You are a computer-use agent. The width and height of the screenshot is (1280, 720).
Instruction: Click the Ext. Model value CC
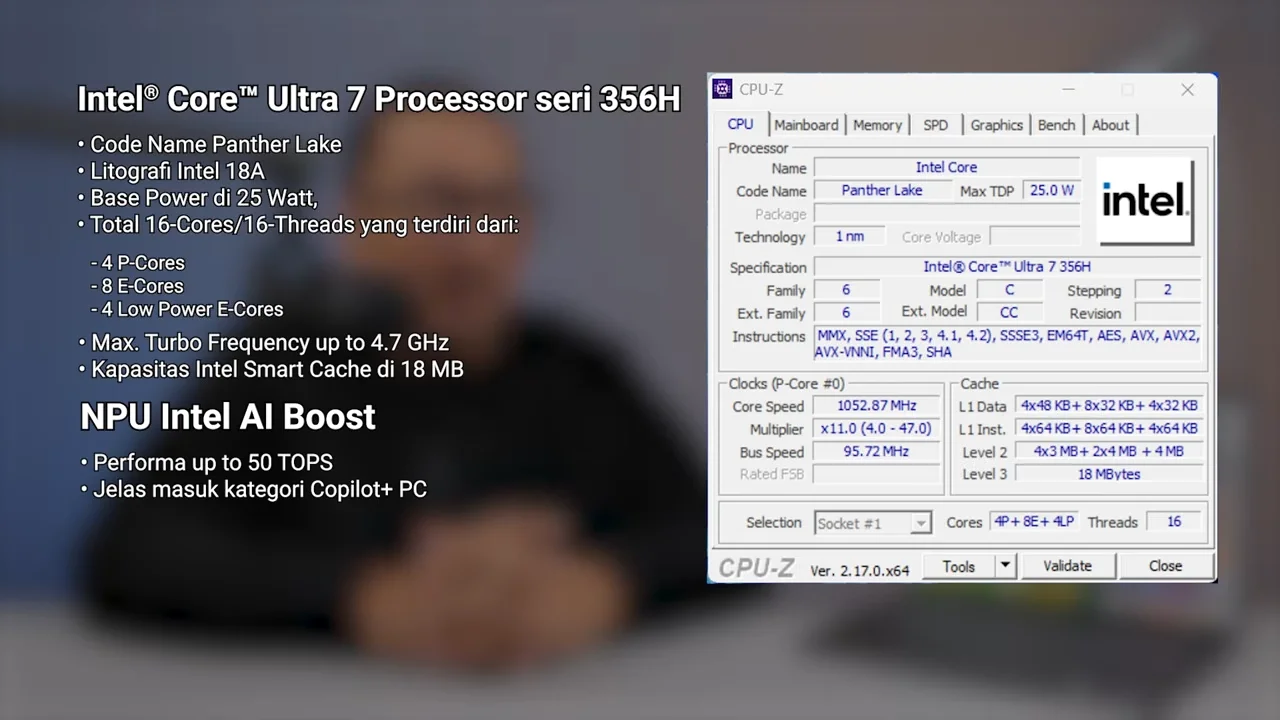point(1009,313)
